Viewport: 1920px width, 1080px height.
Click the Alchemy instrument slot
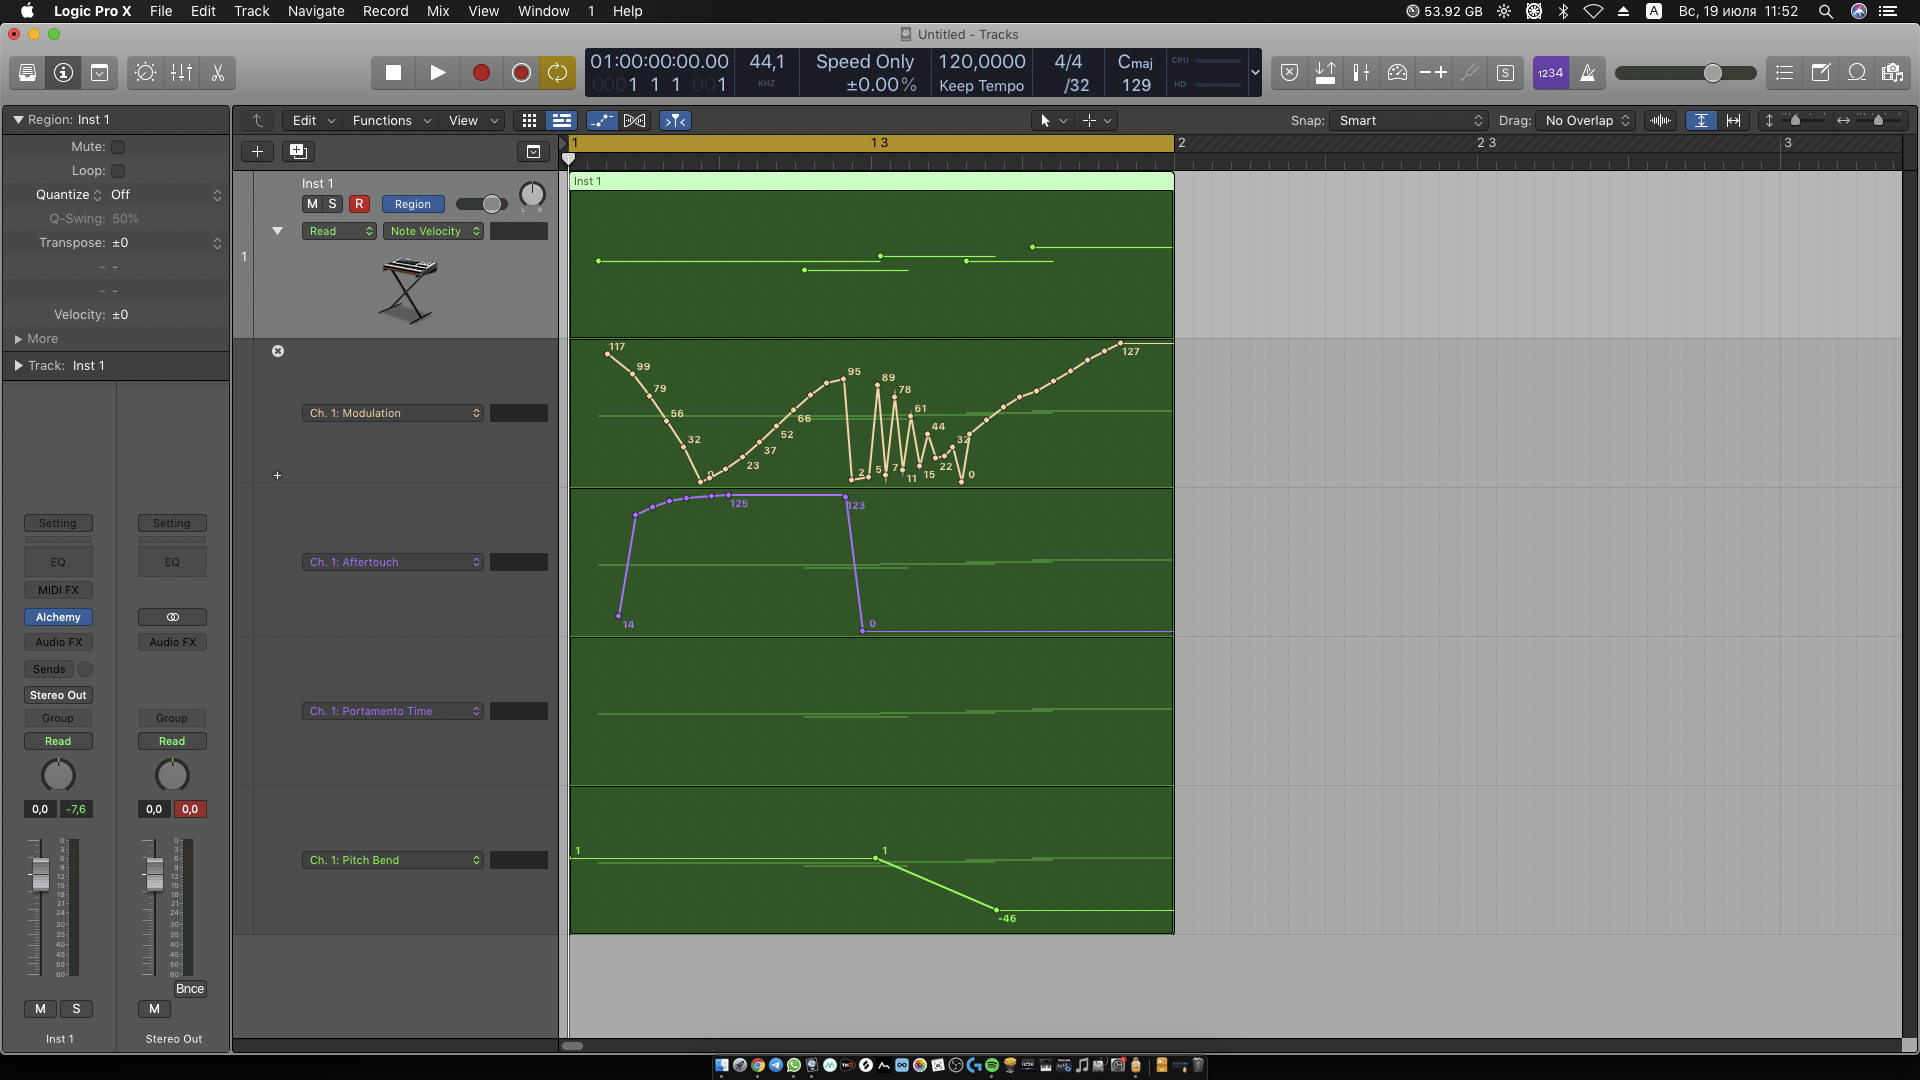click(x=58, y=617)
